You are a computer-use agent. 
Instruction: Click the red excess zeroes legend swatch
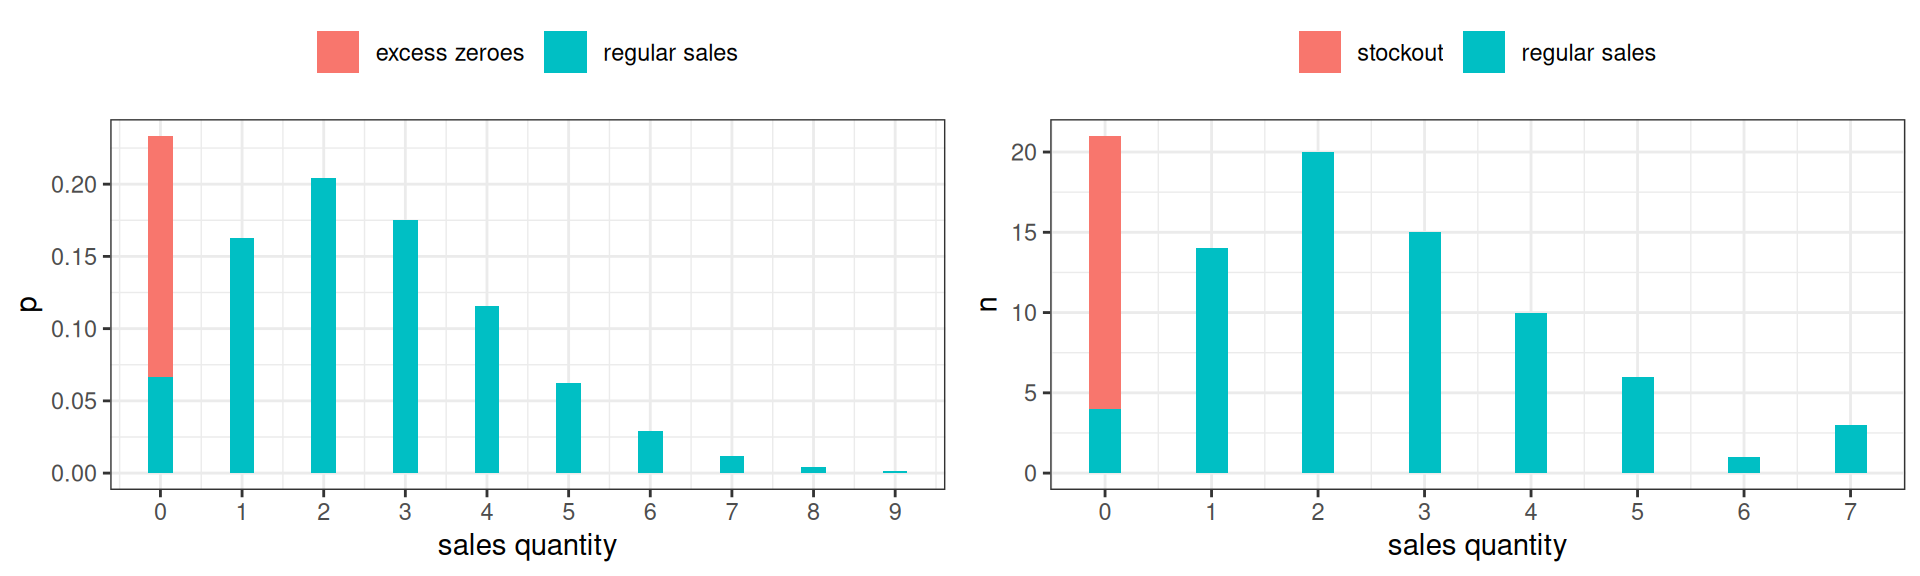[338, 52]
